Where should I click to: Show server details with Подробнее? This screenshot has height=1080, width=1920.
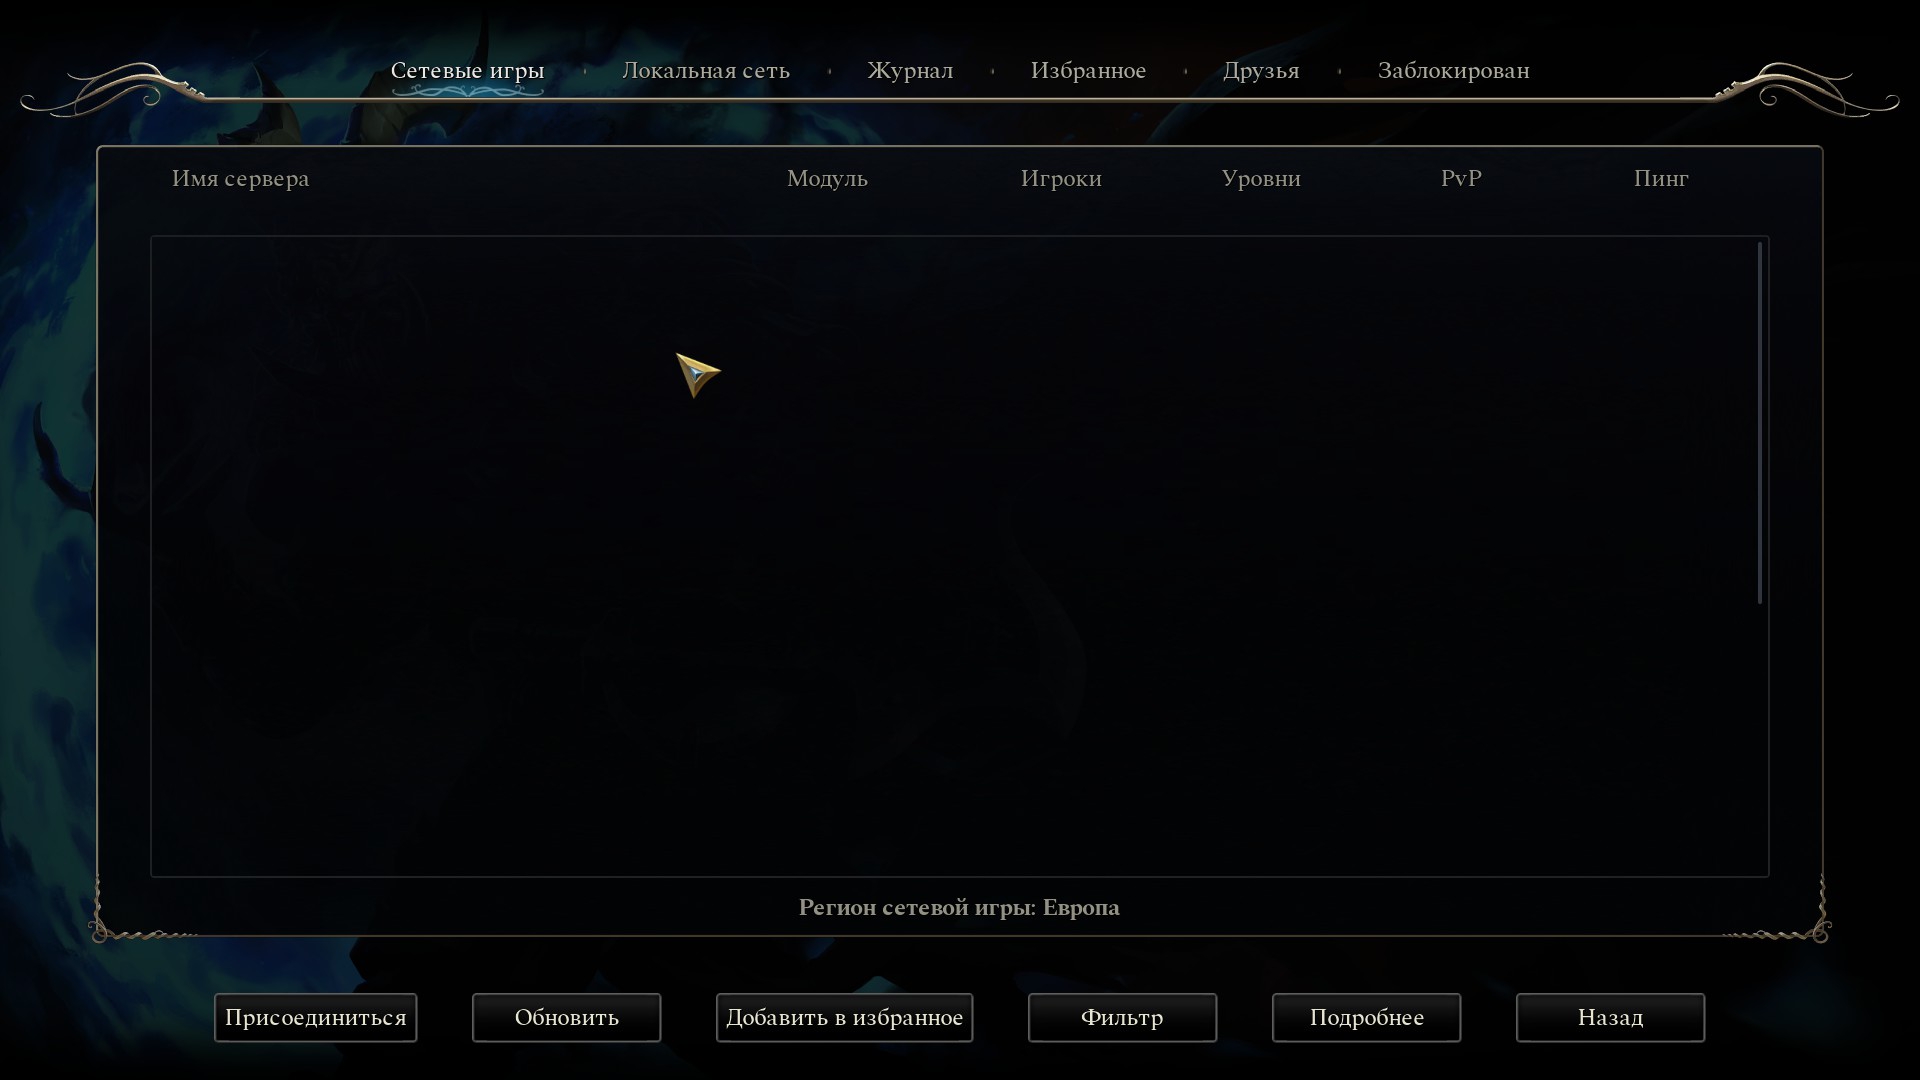point(1366,1018)
